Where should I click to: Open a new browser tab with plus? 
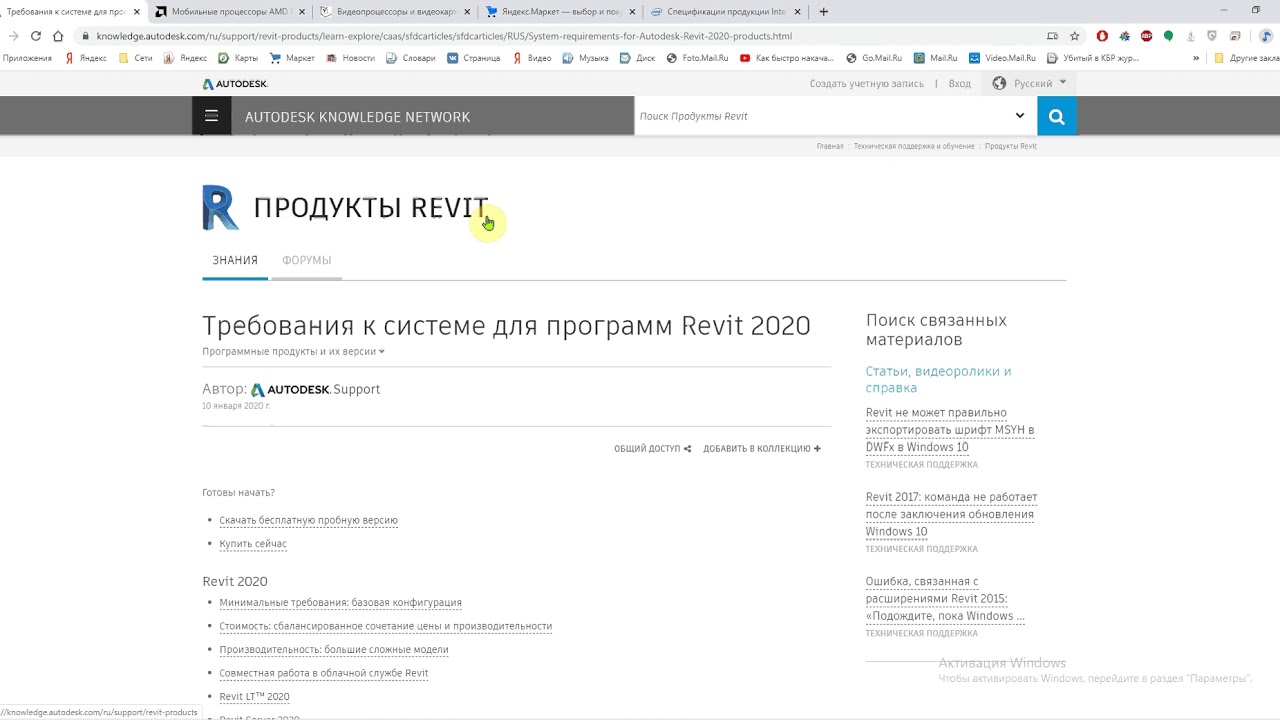[823, 12]
